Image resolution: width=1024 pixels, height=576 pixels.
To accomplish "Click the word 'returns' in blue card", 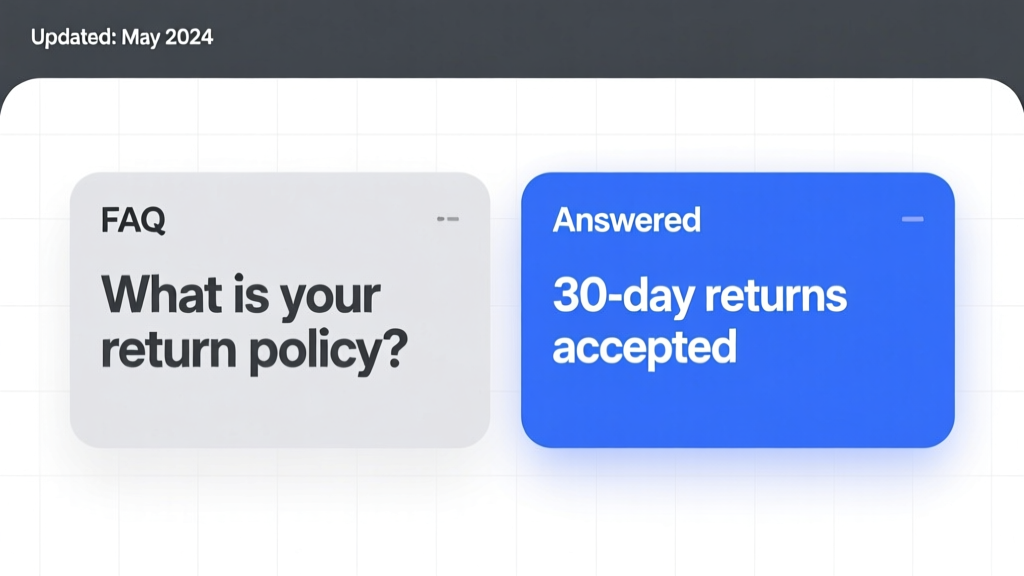I will 776,296.
